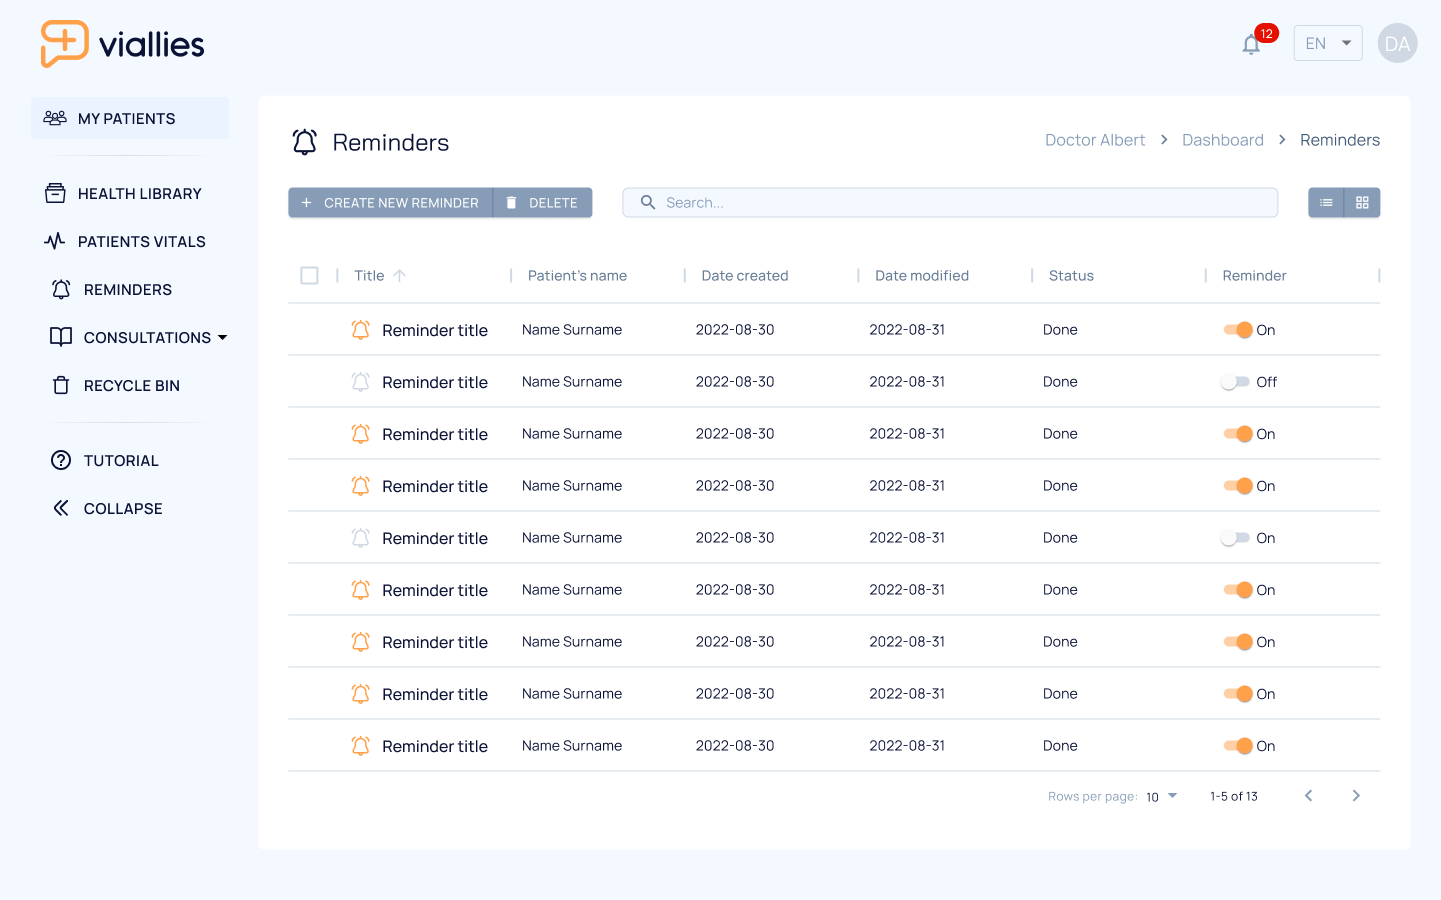Sort by the Date modified column header
The image size is (1441, 900).
click(x=922, y=276)
